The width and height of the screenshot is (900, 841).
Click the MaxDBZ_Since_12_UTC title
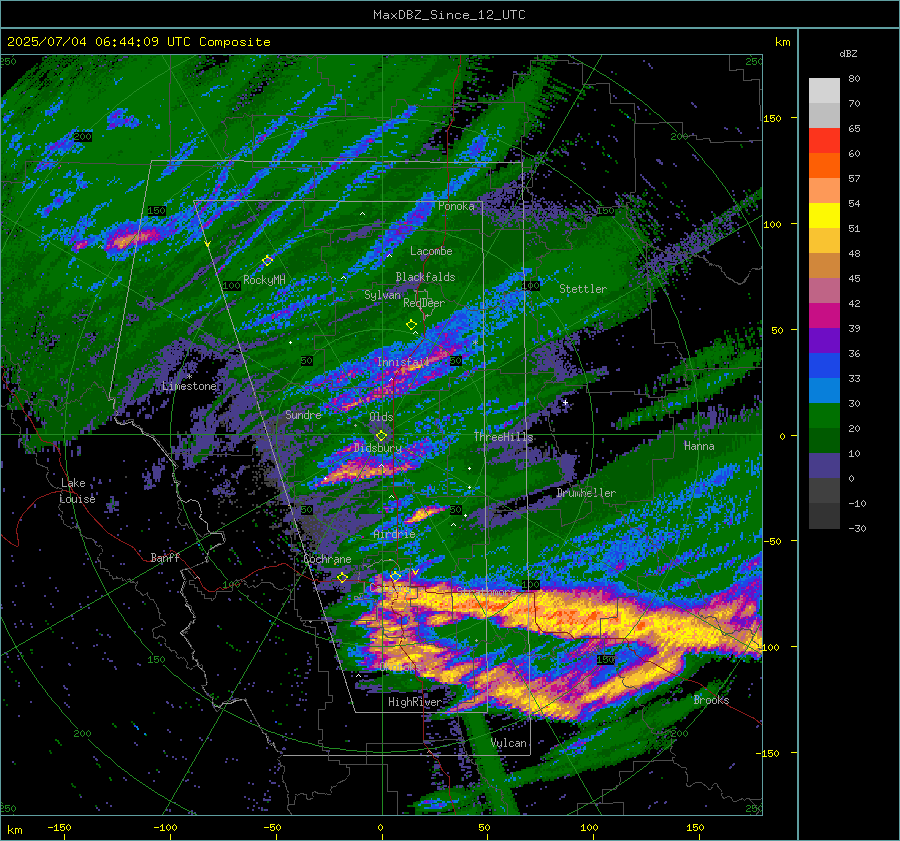pos(449,15)
